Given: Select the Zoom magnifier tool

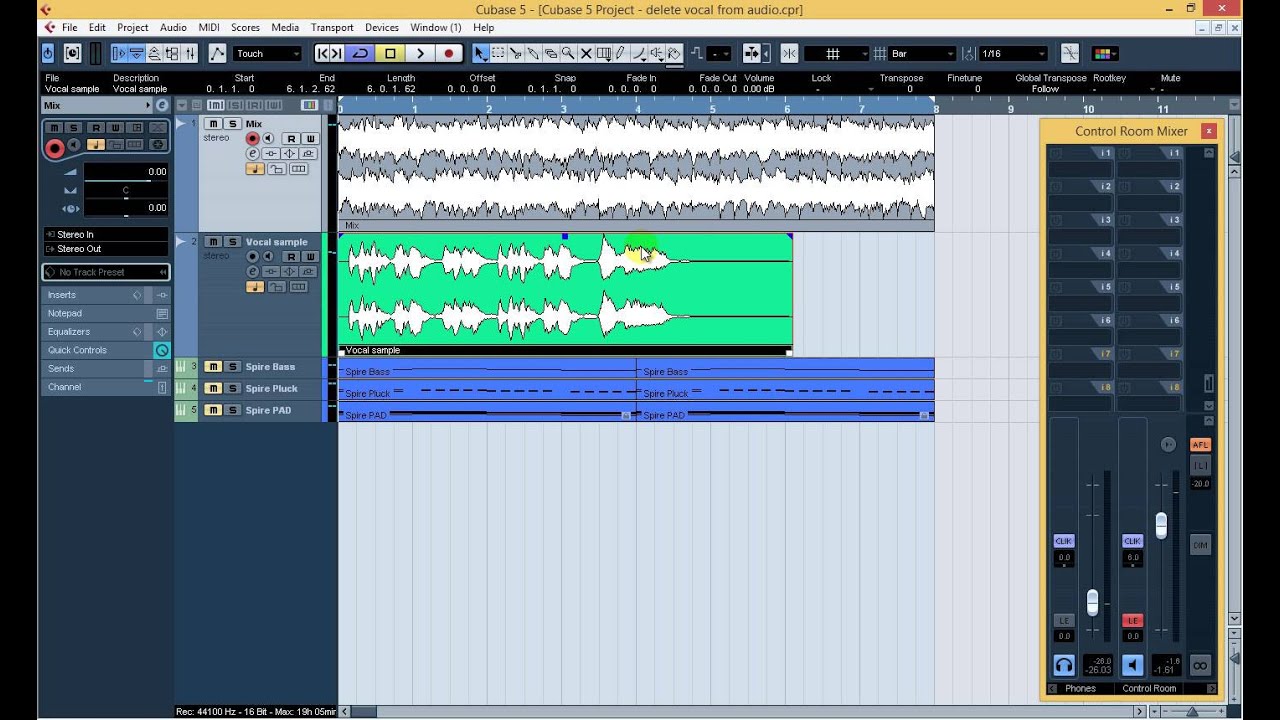Looking at the screenshot, I should 567,53.
